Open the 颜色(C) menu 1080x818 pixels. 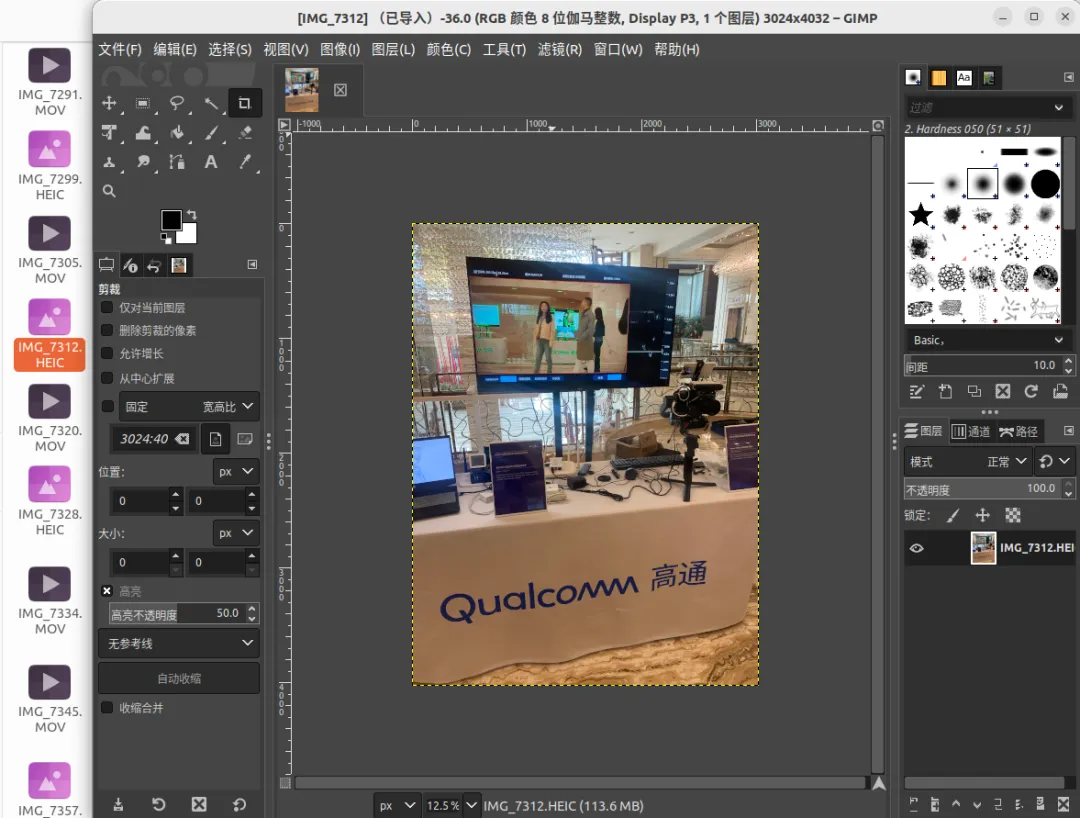coord(448,50)
